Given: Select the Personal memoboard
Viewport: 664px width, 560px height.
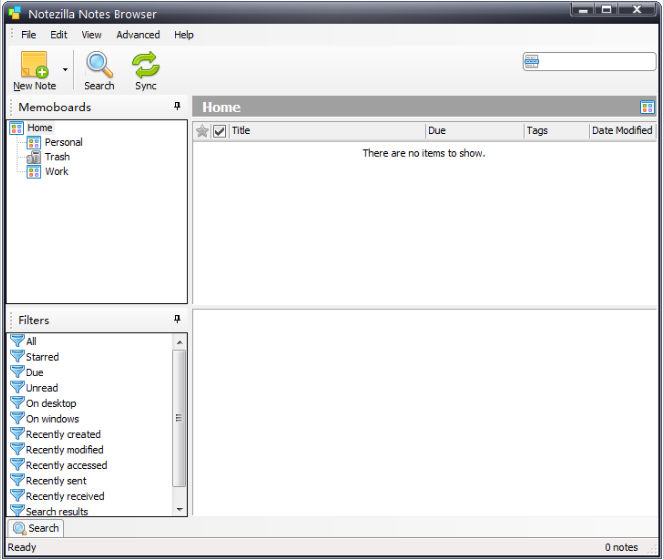Looking at the screenshot, I should click(x=64, y=142).
